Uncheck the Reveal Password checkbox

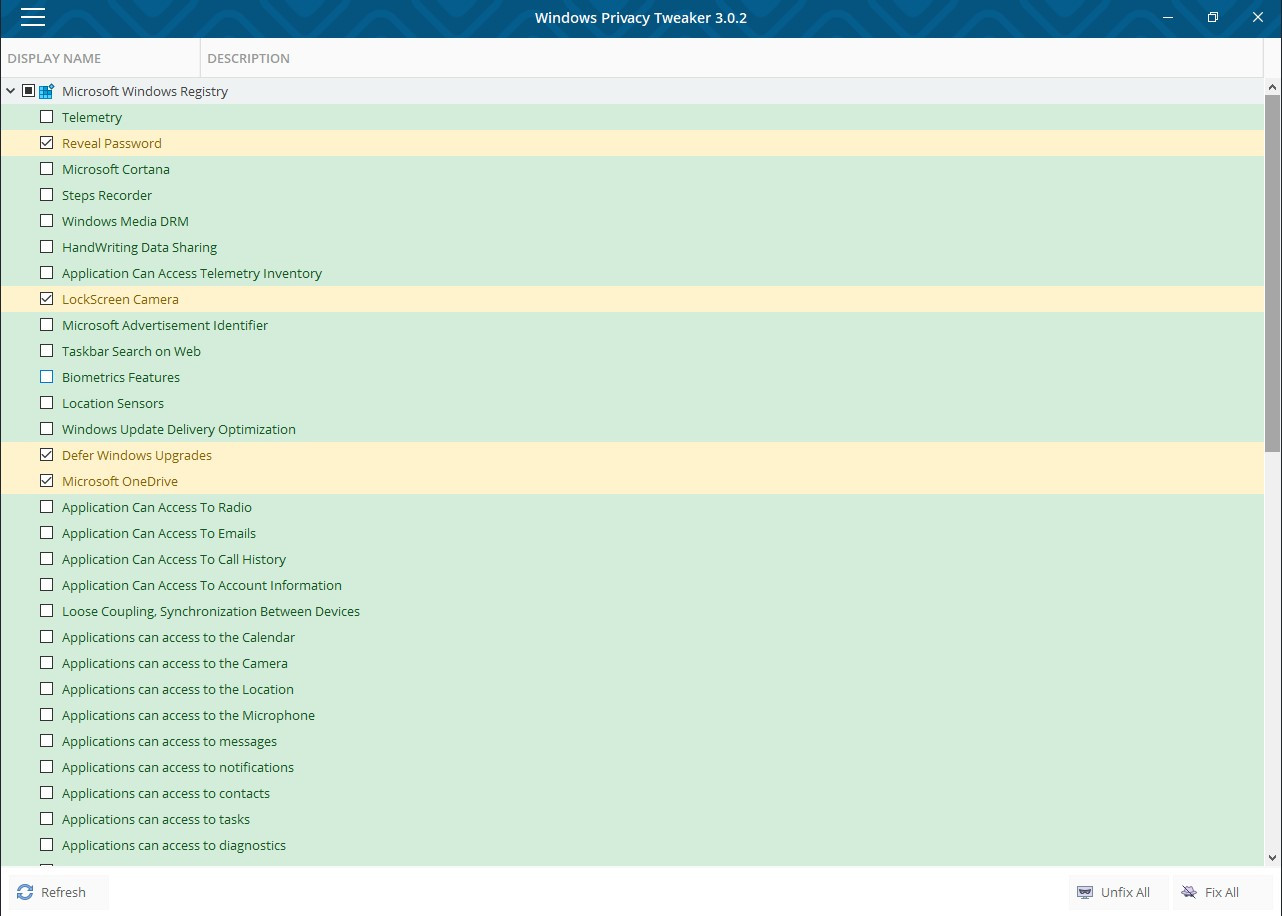[x=46, y=143]
